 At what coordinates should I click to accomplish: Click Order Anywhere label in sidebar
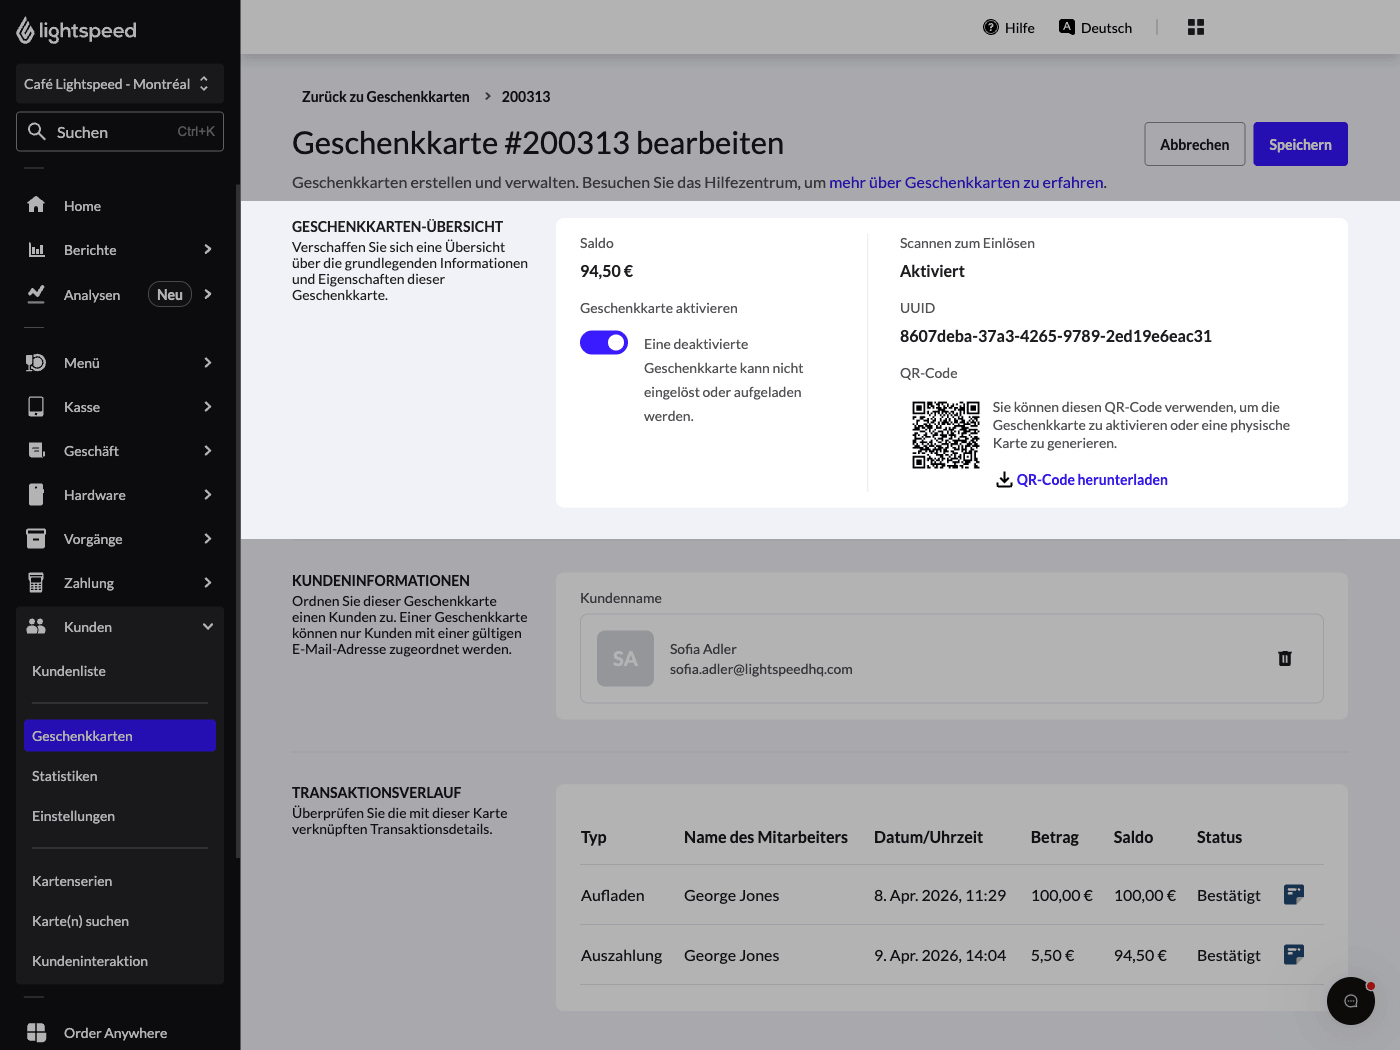pyautogui.click(x=116, y=1033)
